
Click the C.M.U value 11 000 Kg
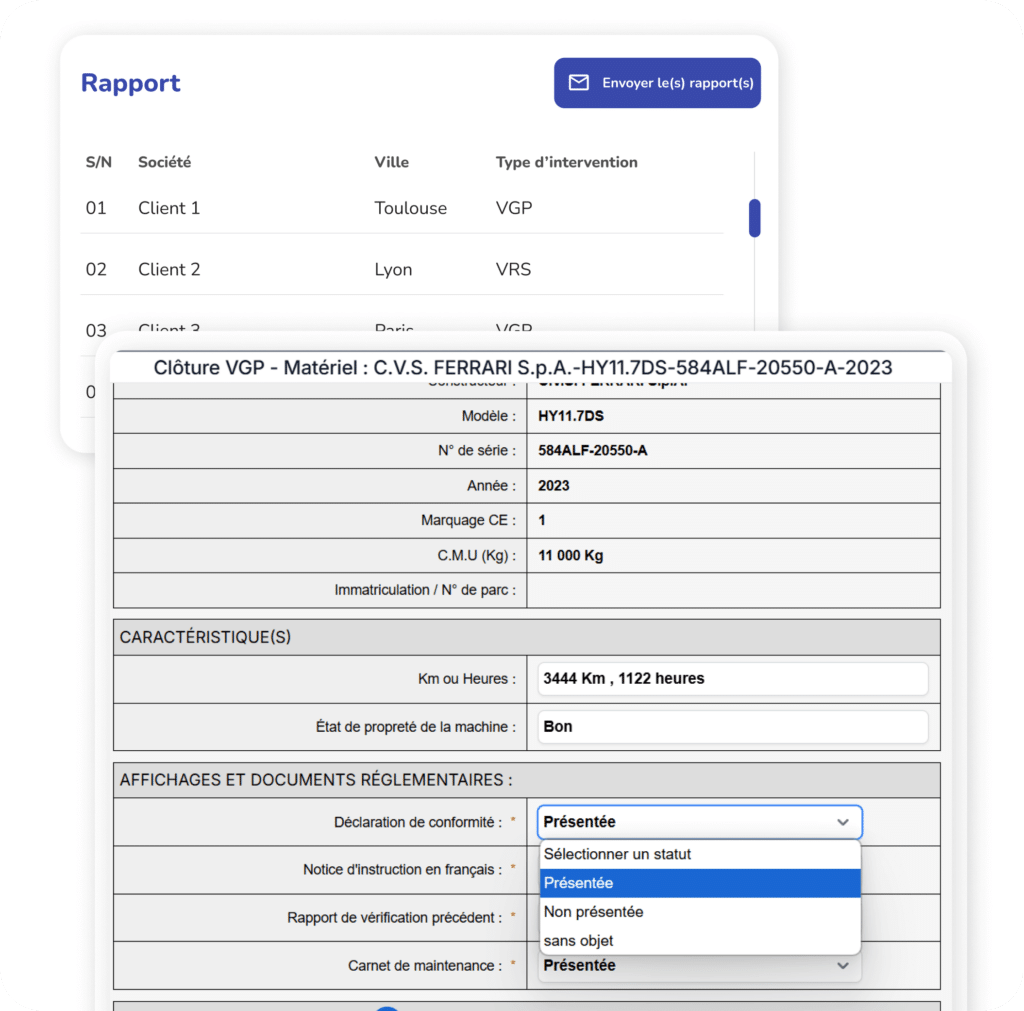[x=570, y=556]
